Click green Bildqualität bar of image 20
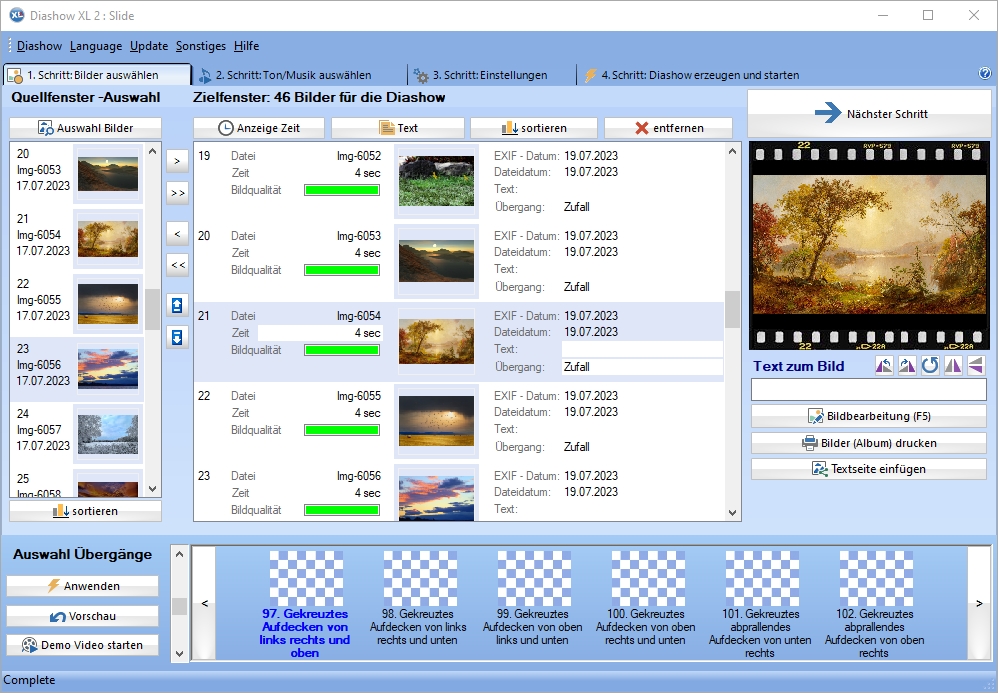Viewport: 998px width, 693px height. click(x=342, y=270)
